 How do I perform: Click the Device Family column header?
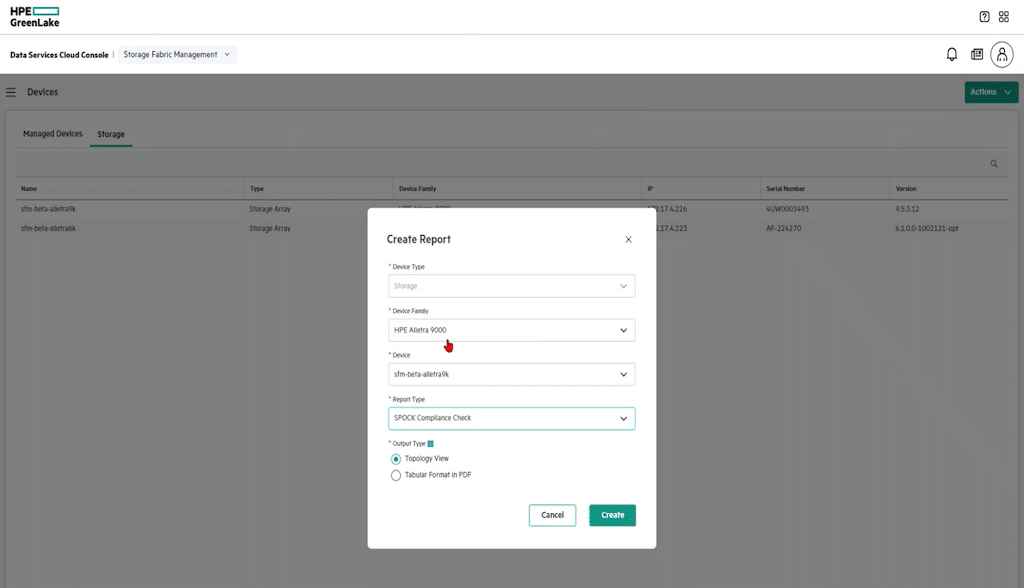417,189
